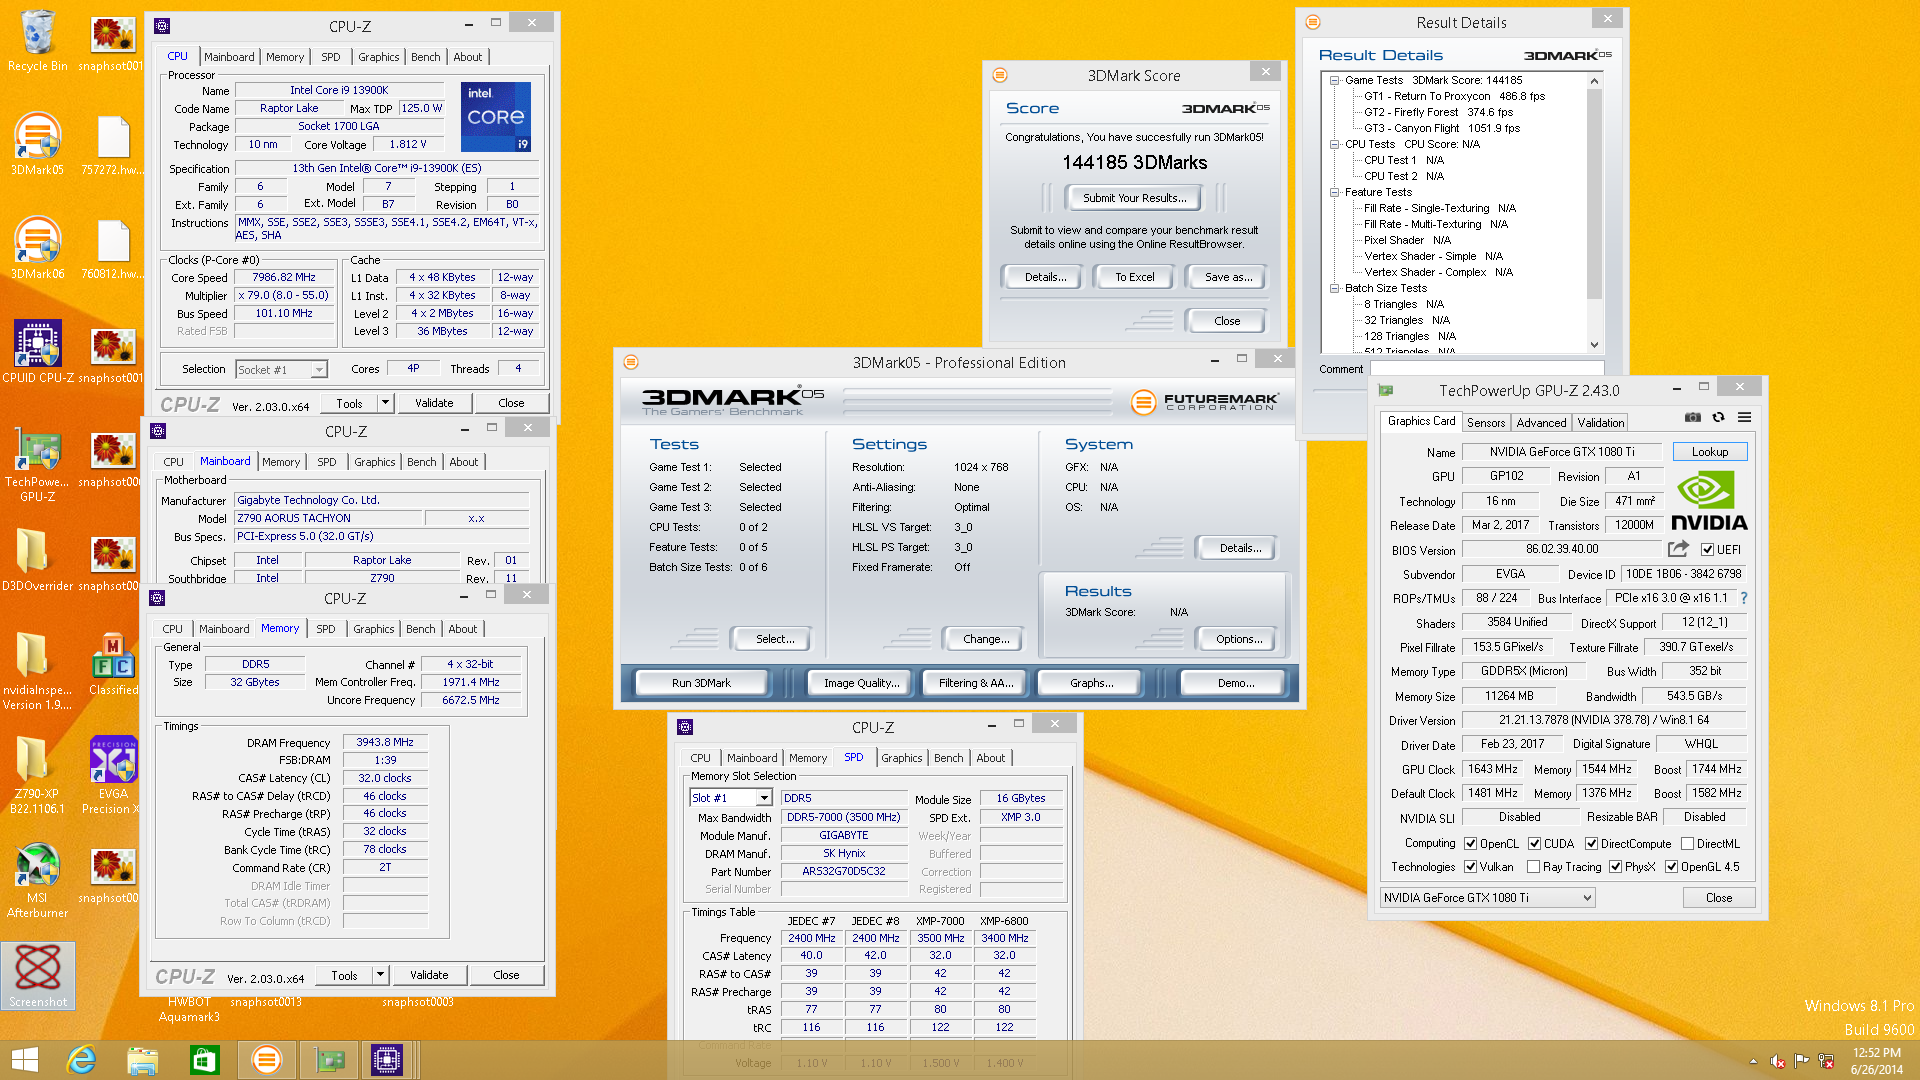Launch Internet Explorer from the taskbar
Viewport: 1920px width, 1080px height.
82,1060
